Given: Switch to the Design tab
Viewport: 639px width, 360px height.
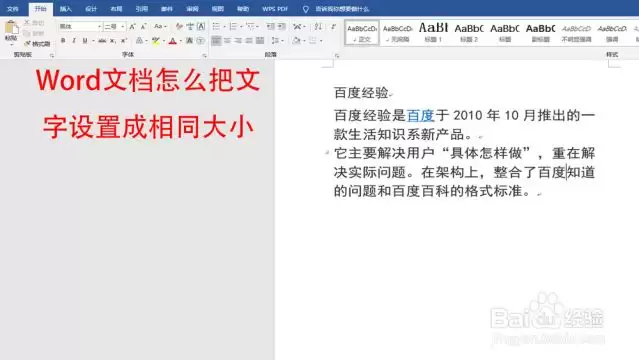Looking at the screenshot, I should (x=90, y=9).
